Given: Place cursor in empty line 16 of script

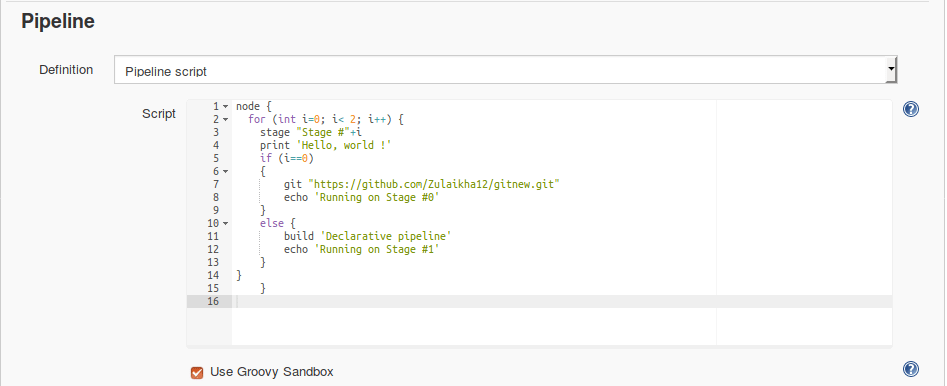Looking at the screenshot, I should 562,301.
